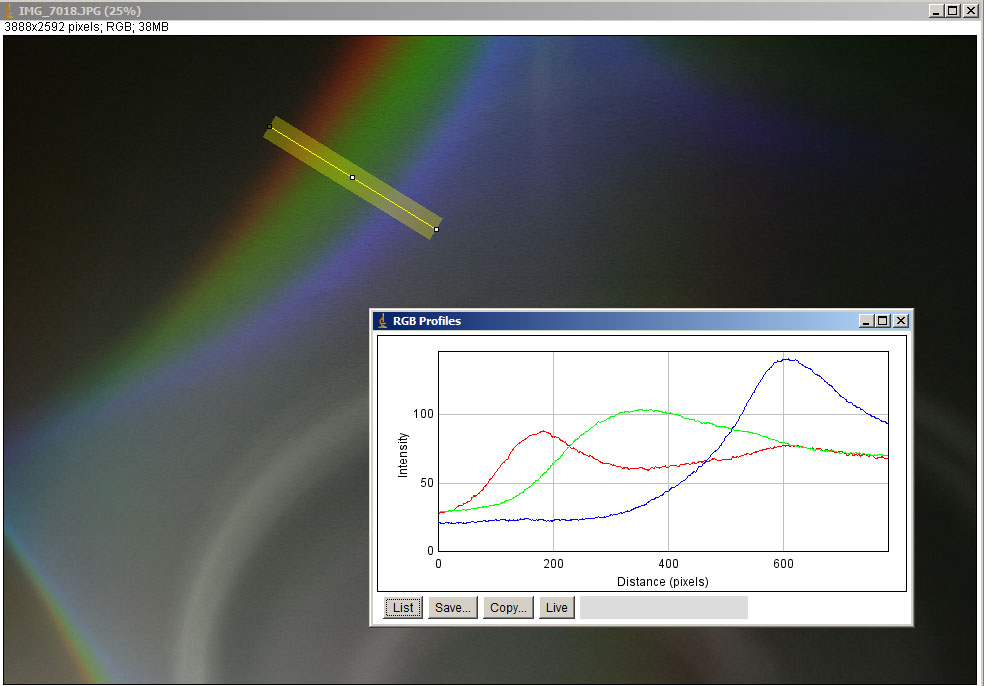Click the Save... button
Screen dimensions: 984x686
click(x=452, y=608)
